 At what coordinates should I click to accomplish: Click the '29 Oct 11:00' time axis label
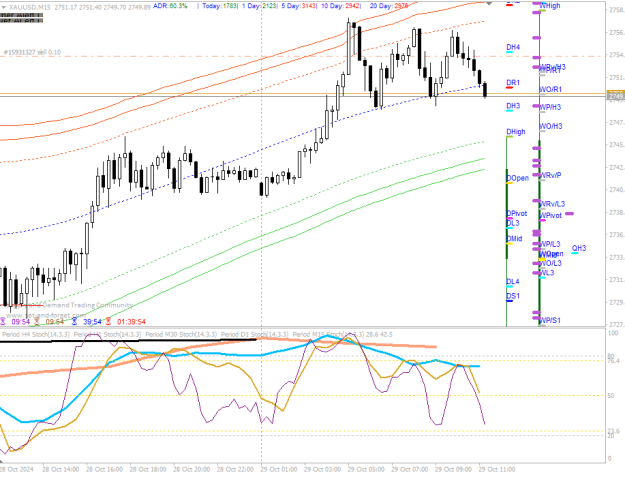[497, 469]
